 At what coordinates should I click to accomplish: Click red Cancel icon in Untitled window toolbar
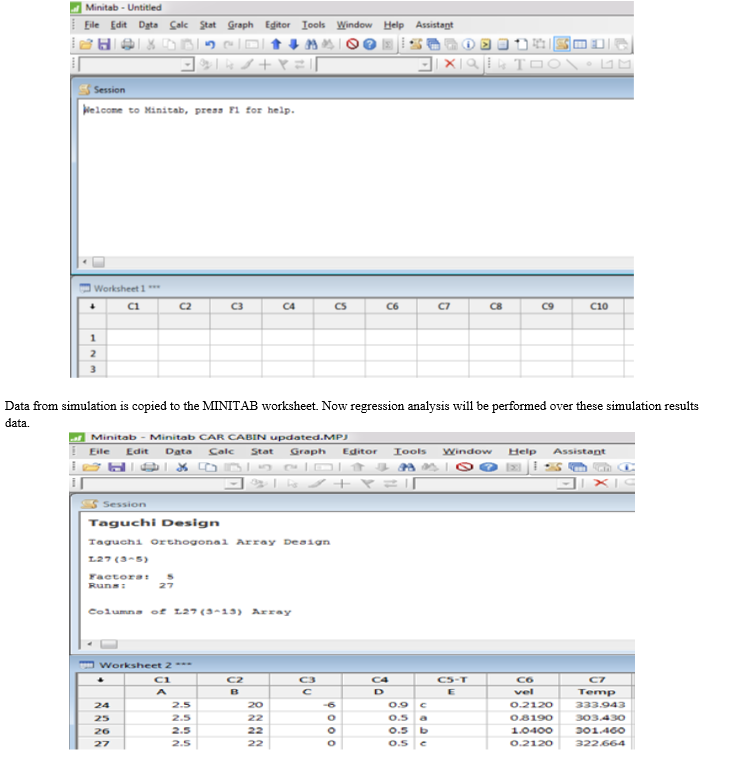click(352, 45)
